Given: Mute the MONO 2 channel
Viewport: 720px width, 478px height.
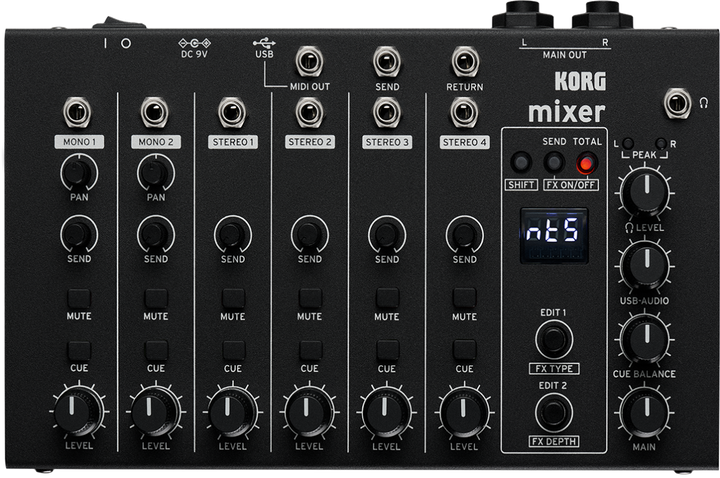Looking at the screenshot, I should coord(156,298).
